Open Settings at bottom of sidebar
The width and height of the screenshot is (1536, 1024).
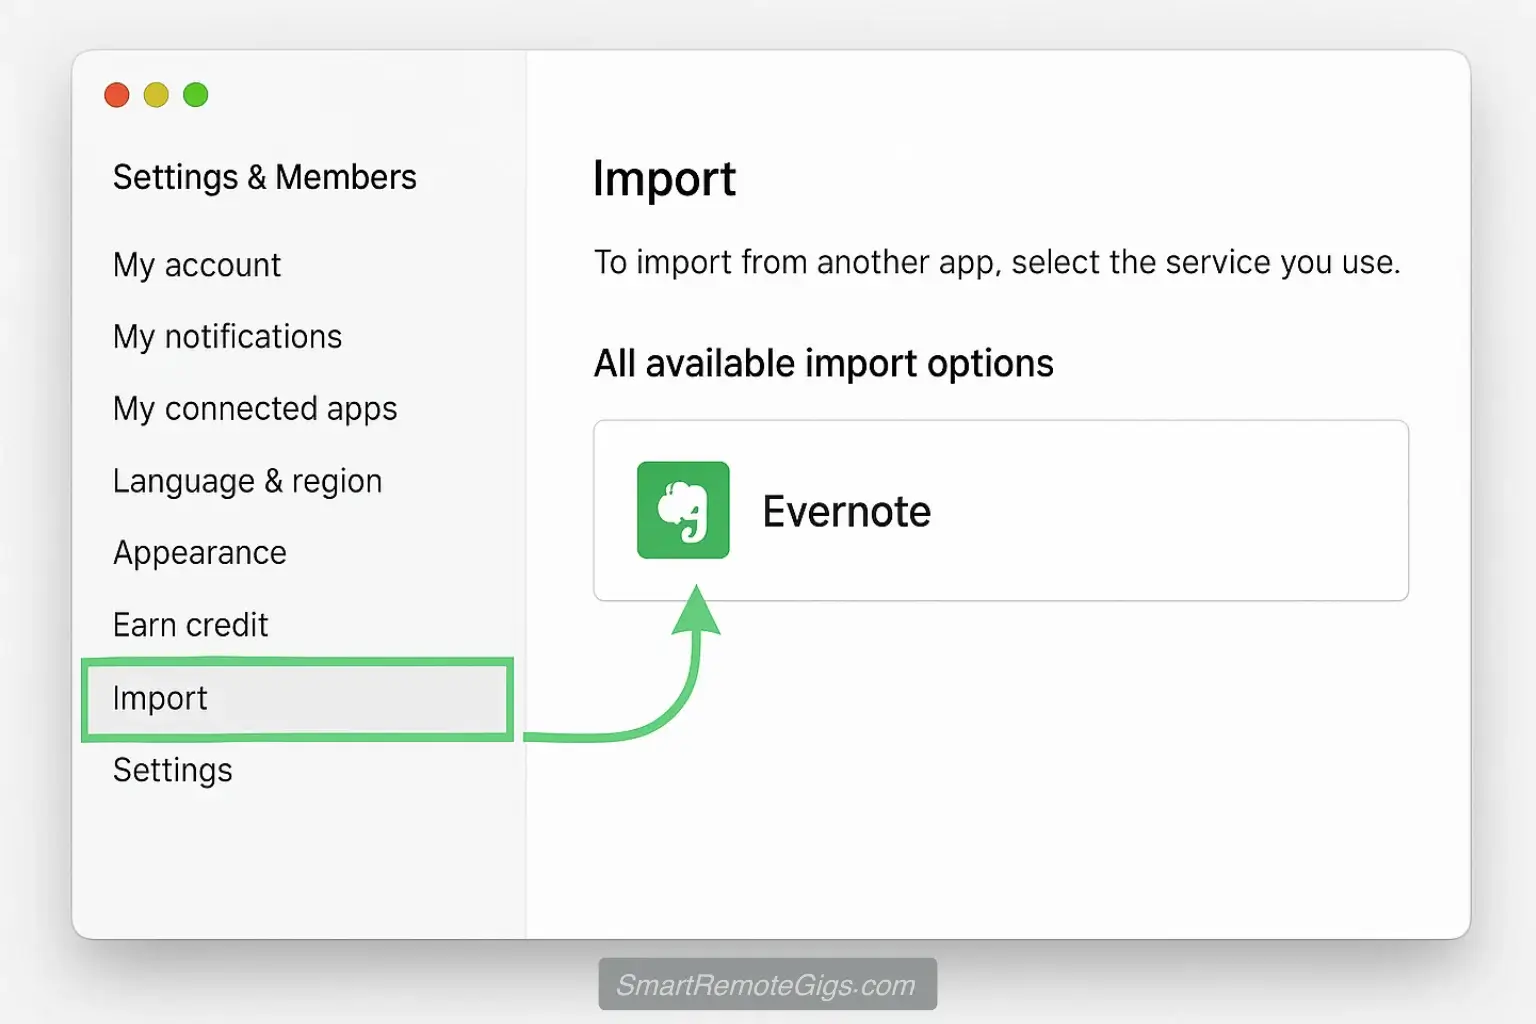point(172,770)
